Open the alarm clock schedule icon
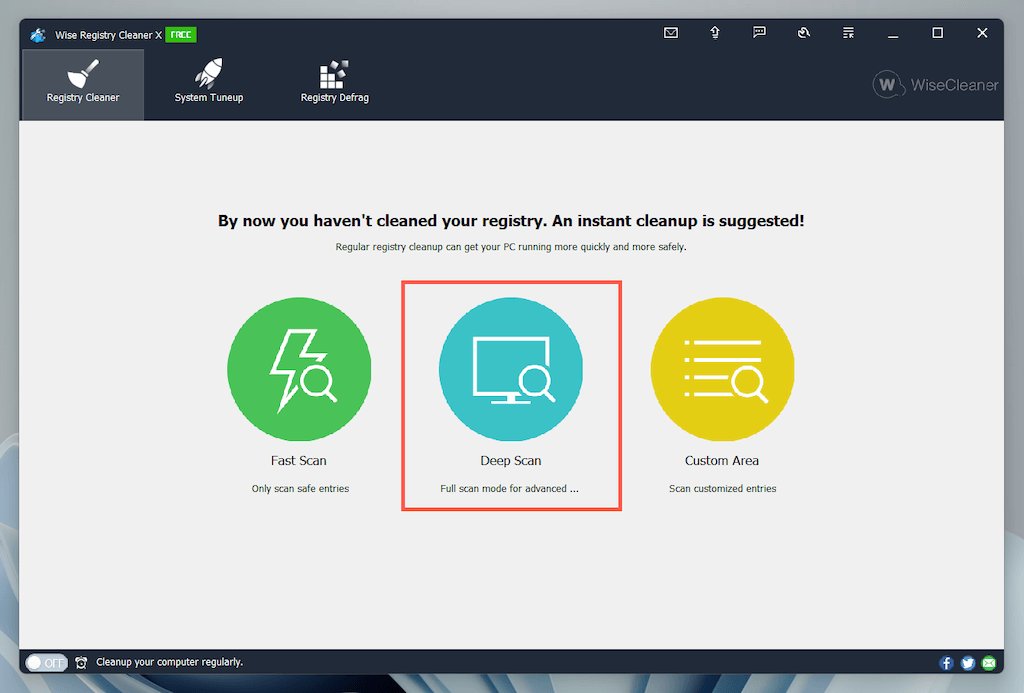Screen dimensions: 1024x693 point(81,662)
